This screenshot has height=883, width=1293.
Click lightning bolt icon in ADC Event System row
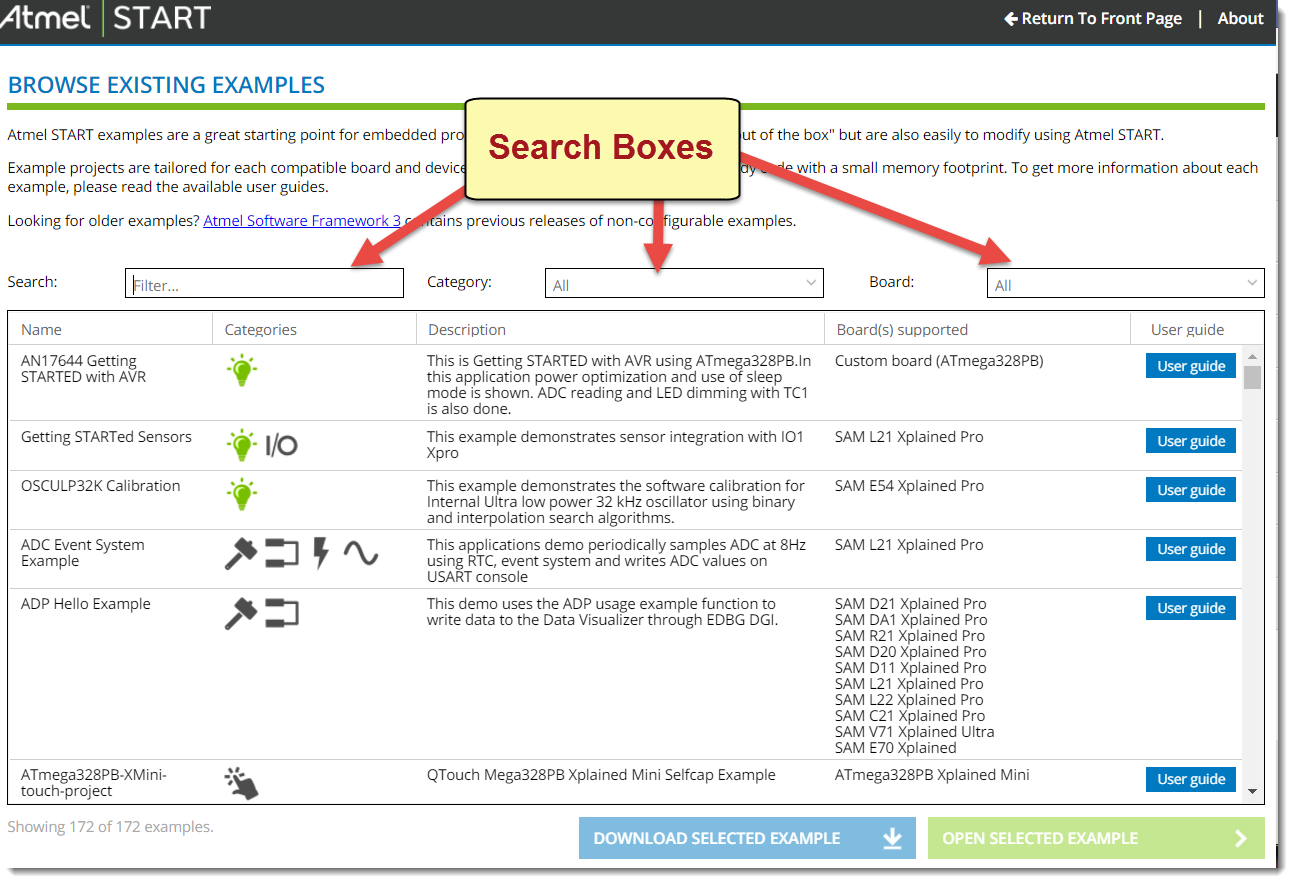pos(321,553)
